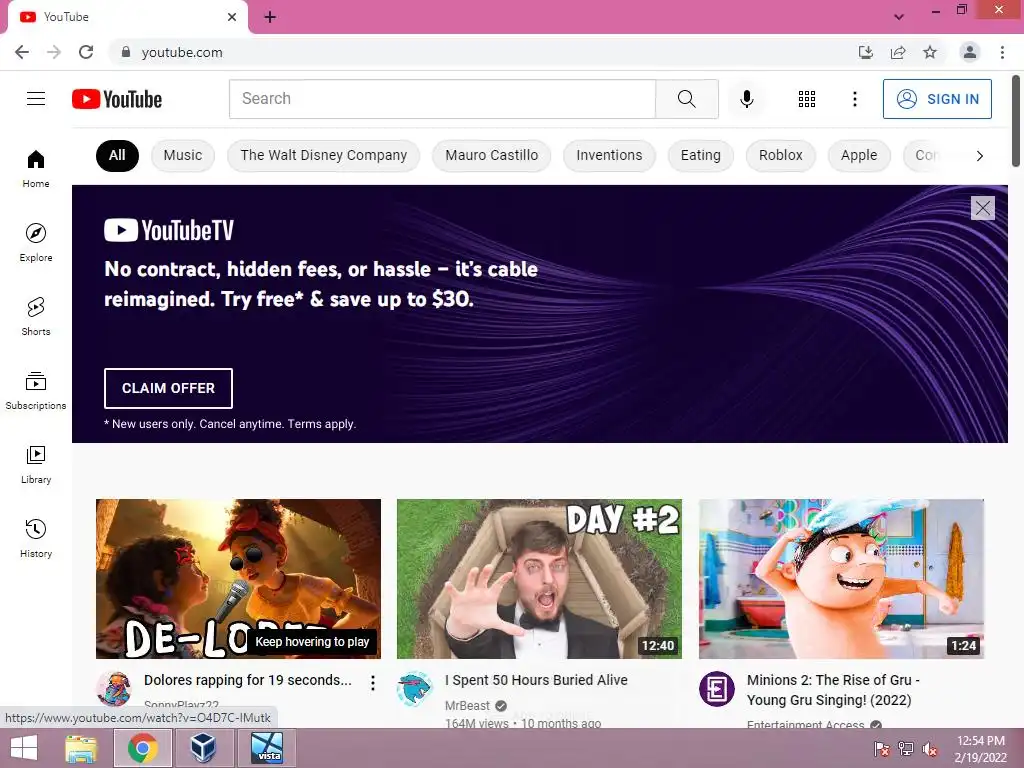Select the Eating chip
The height and width of the screenshot is (768, 1024).
click(701, 155)
